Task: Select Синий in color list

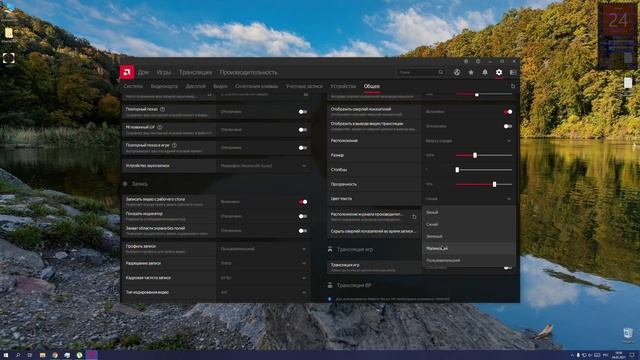Action: 469,224
